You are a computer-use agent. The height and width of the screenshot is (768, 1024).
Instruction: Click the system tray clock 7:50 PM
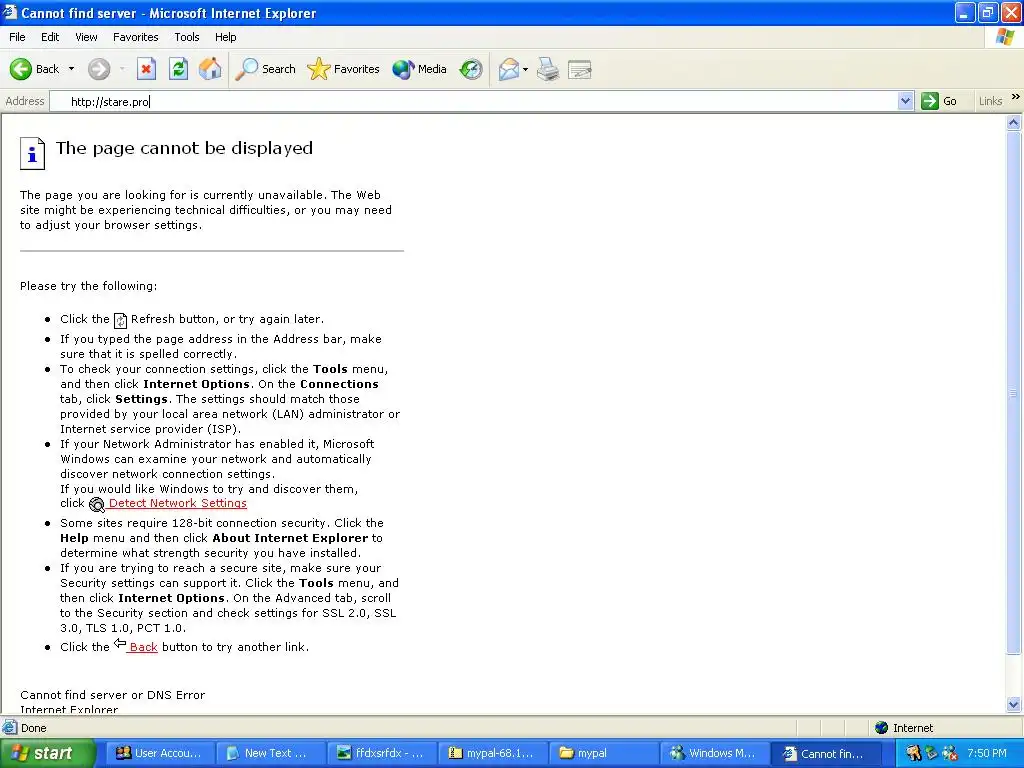point(987,753)
